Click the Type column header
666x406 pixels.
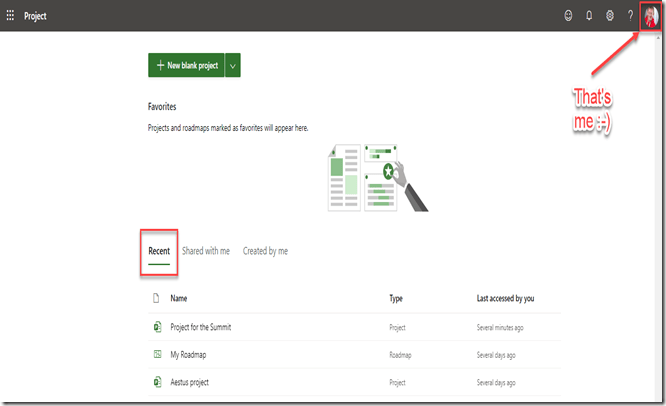[x=397, y=298]
